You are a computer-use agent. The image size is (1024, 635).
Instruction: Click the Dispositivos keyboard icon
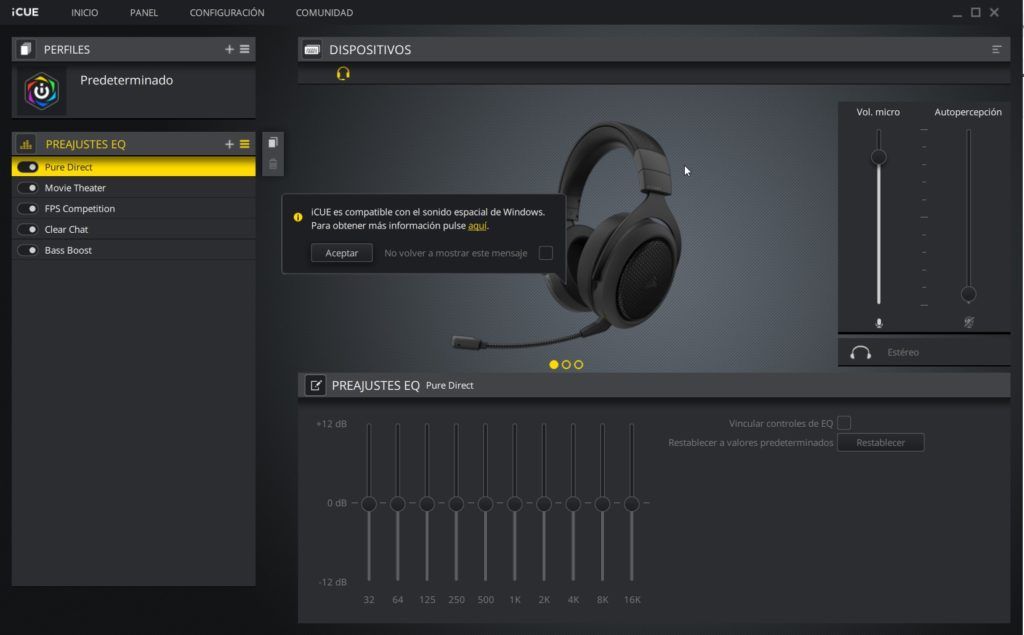click(312, 50)
